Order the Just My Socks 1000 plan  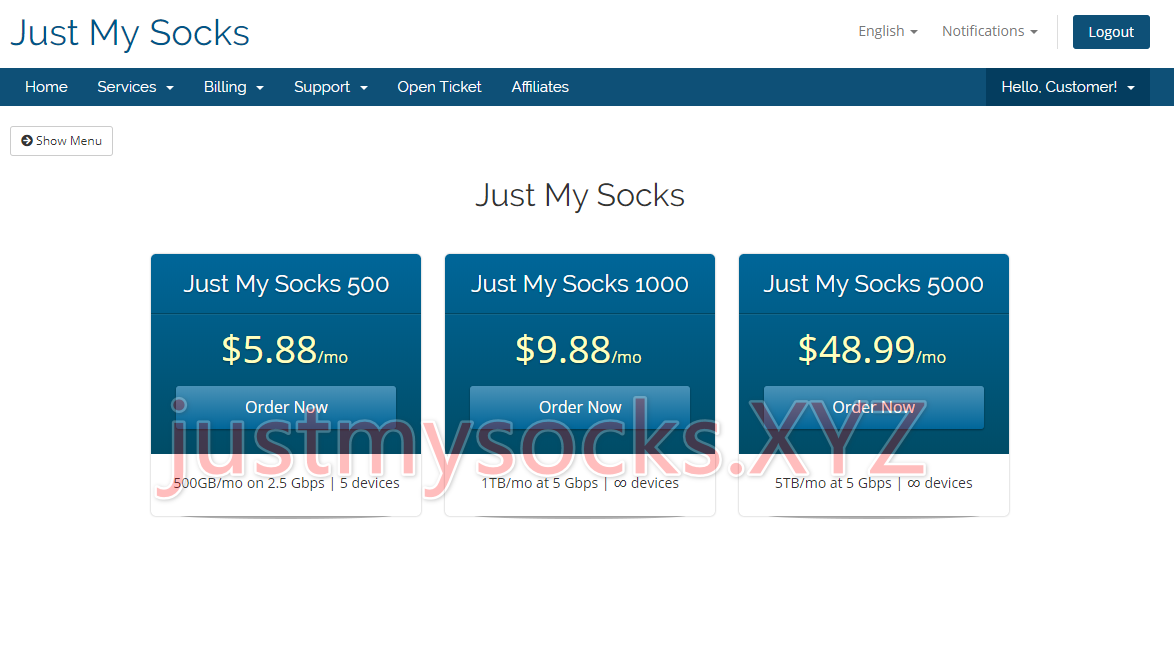580,407
